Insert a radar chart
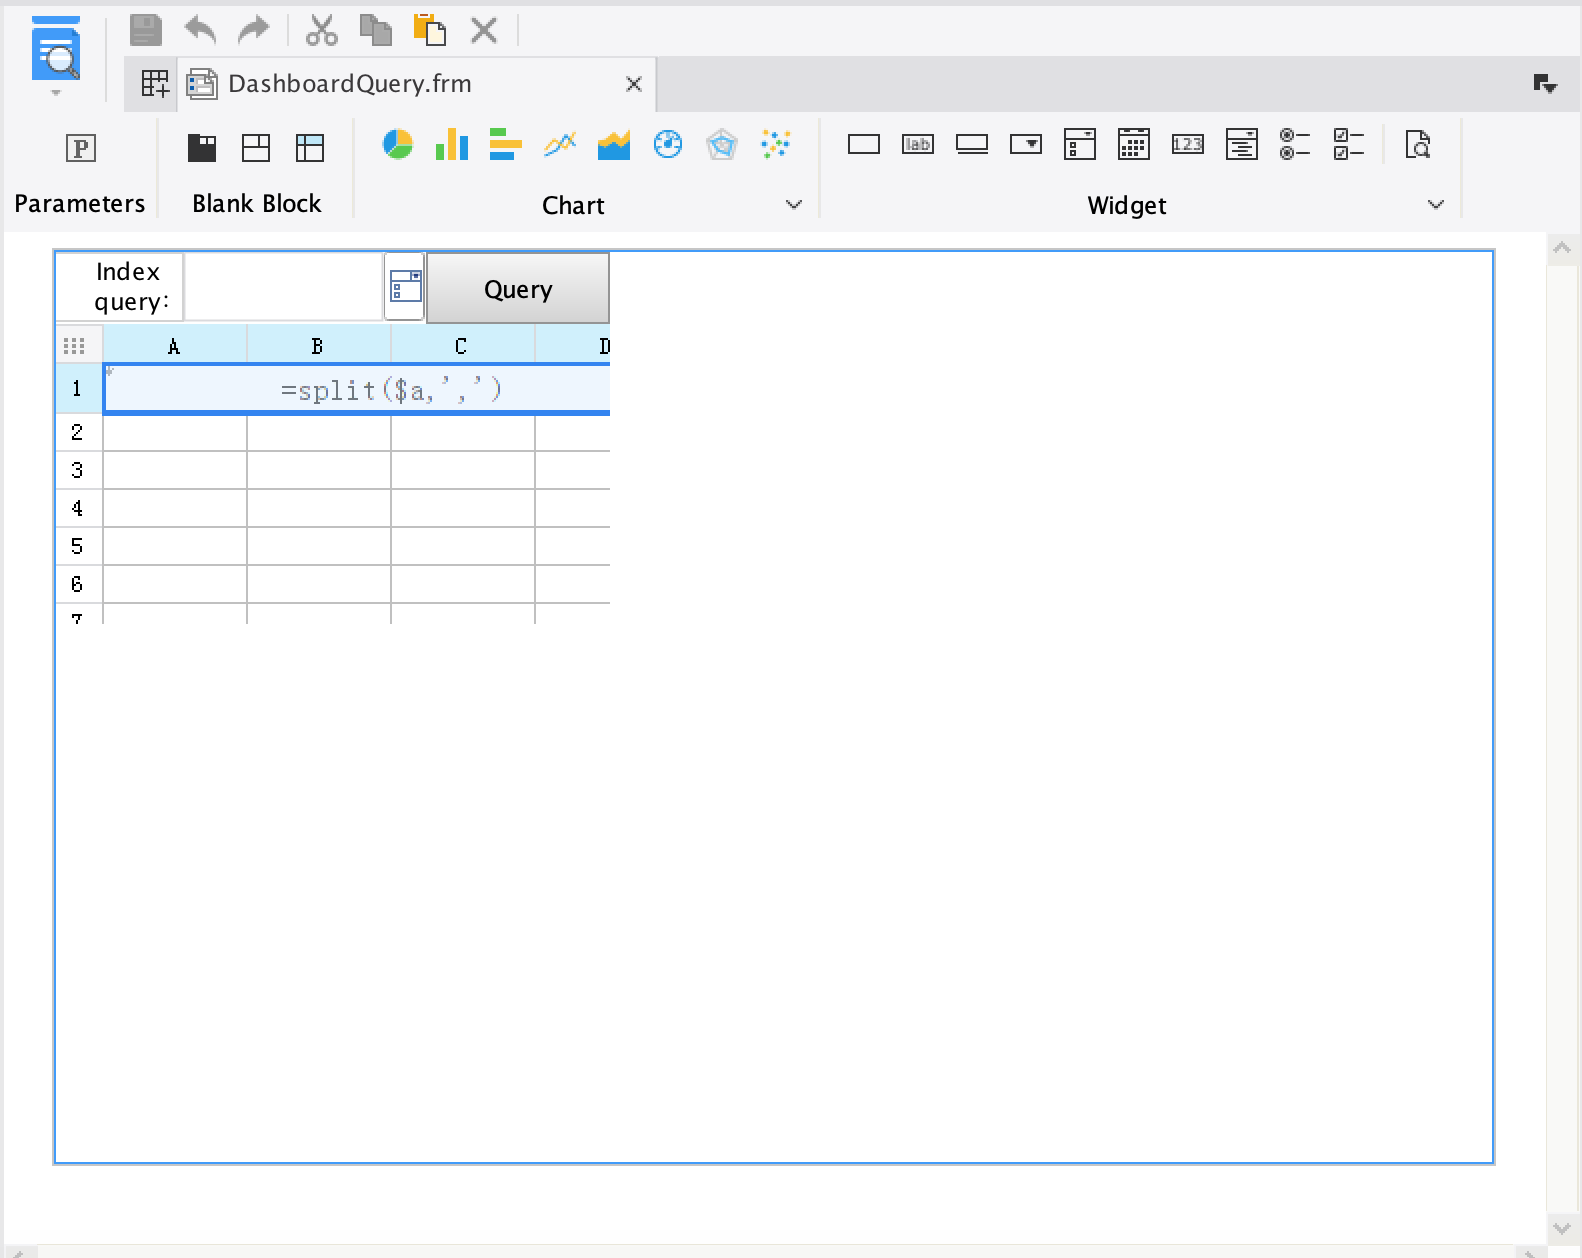The image size is (1582, 1258). (722, 145)
